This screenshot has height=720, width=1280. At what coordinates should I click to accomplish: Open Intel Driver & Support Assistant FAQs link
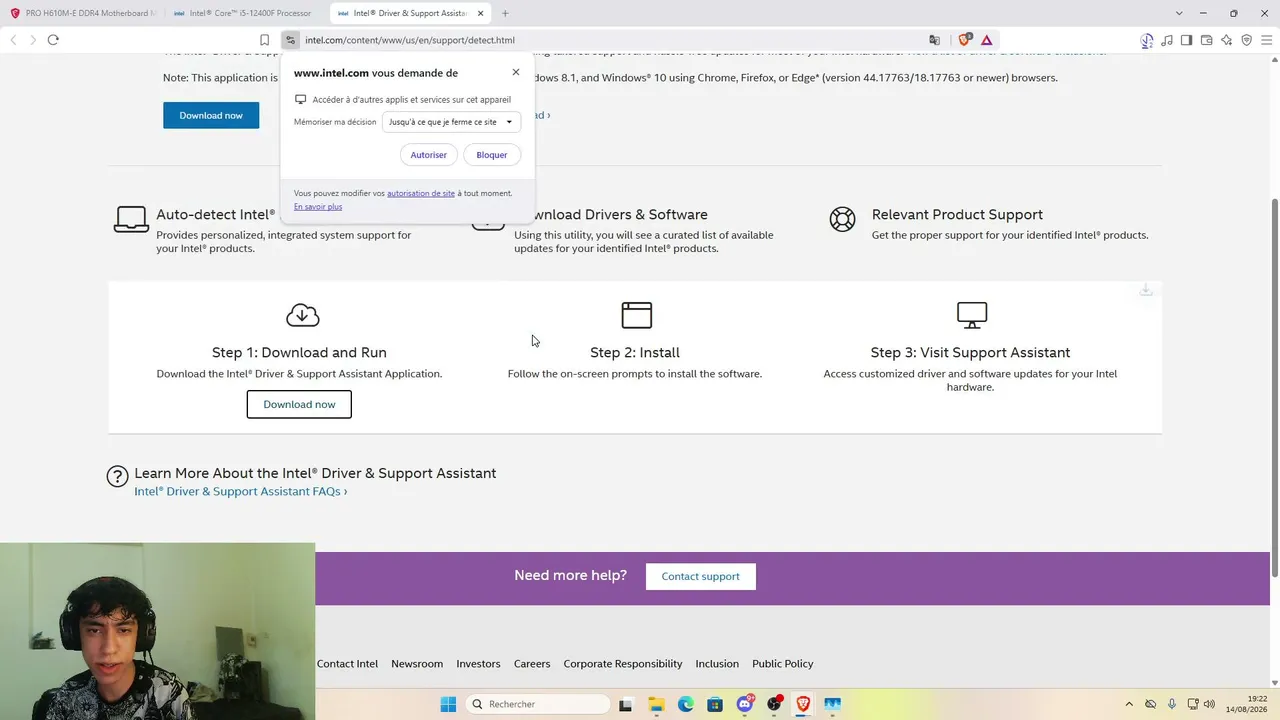pos(241,491)
